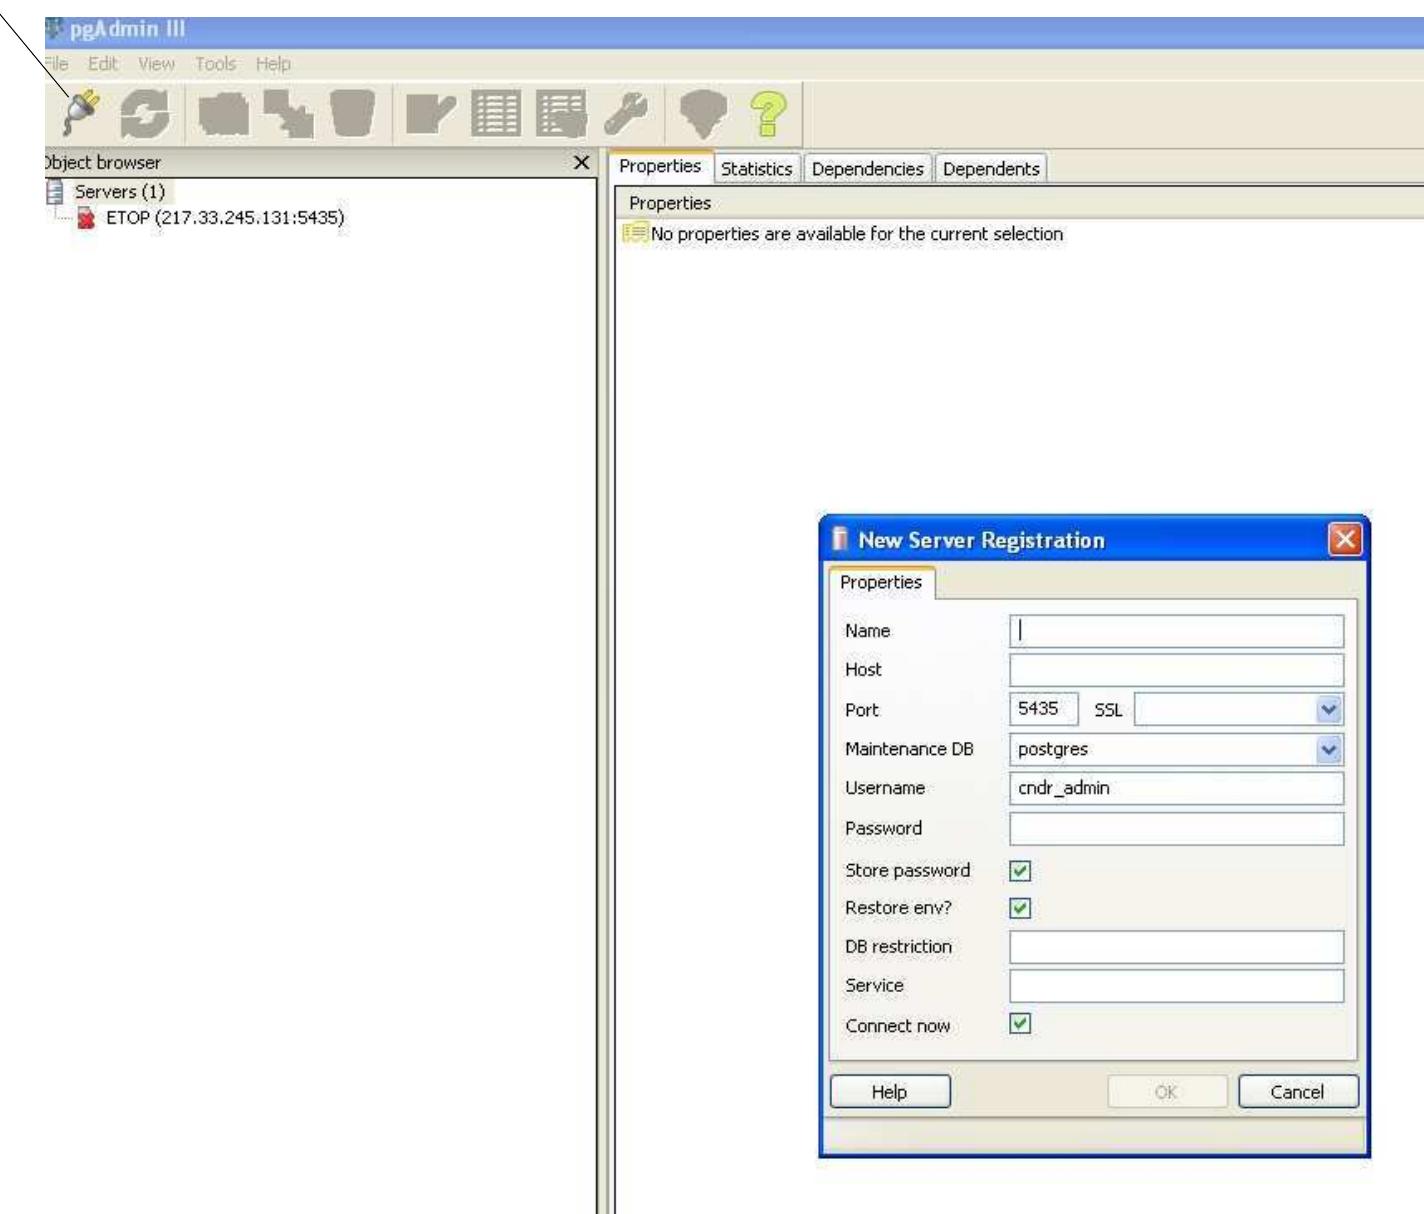
Task: Close the Object browser pane with its X
Action: pos(579,163)
